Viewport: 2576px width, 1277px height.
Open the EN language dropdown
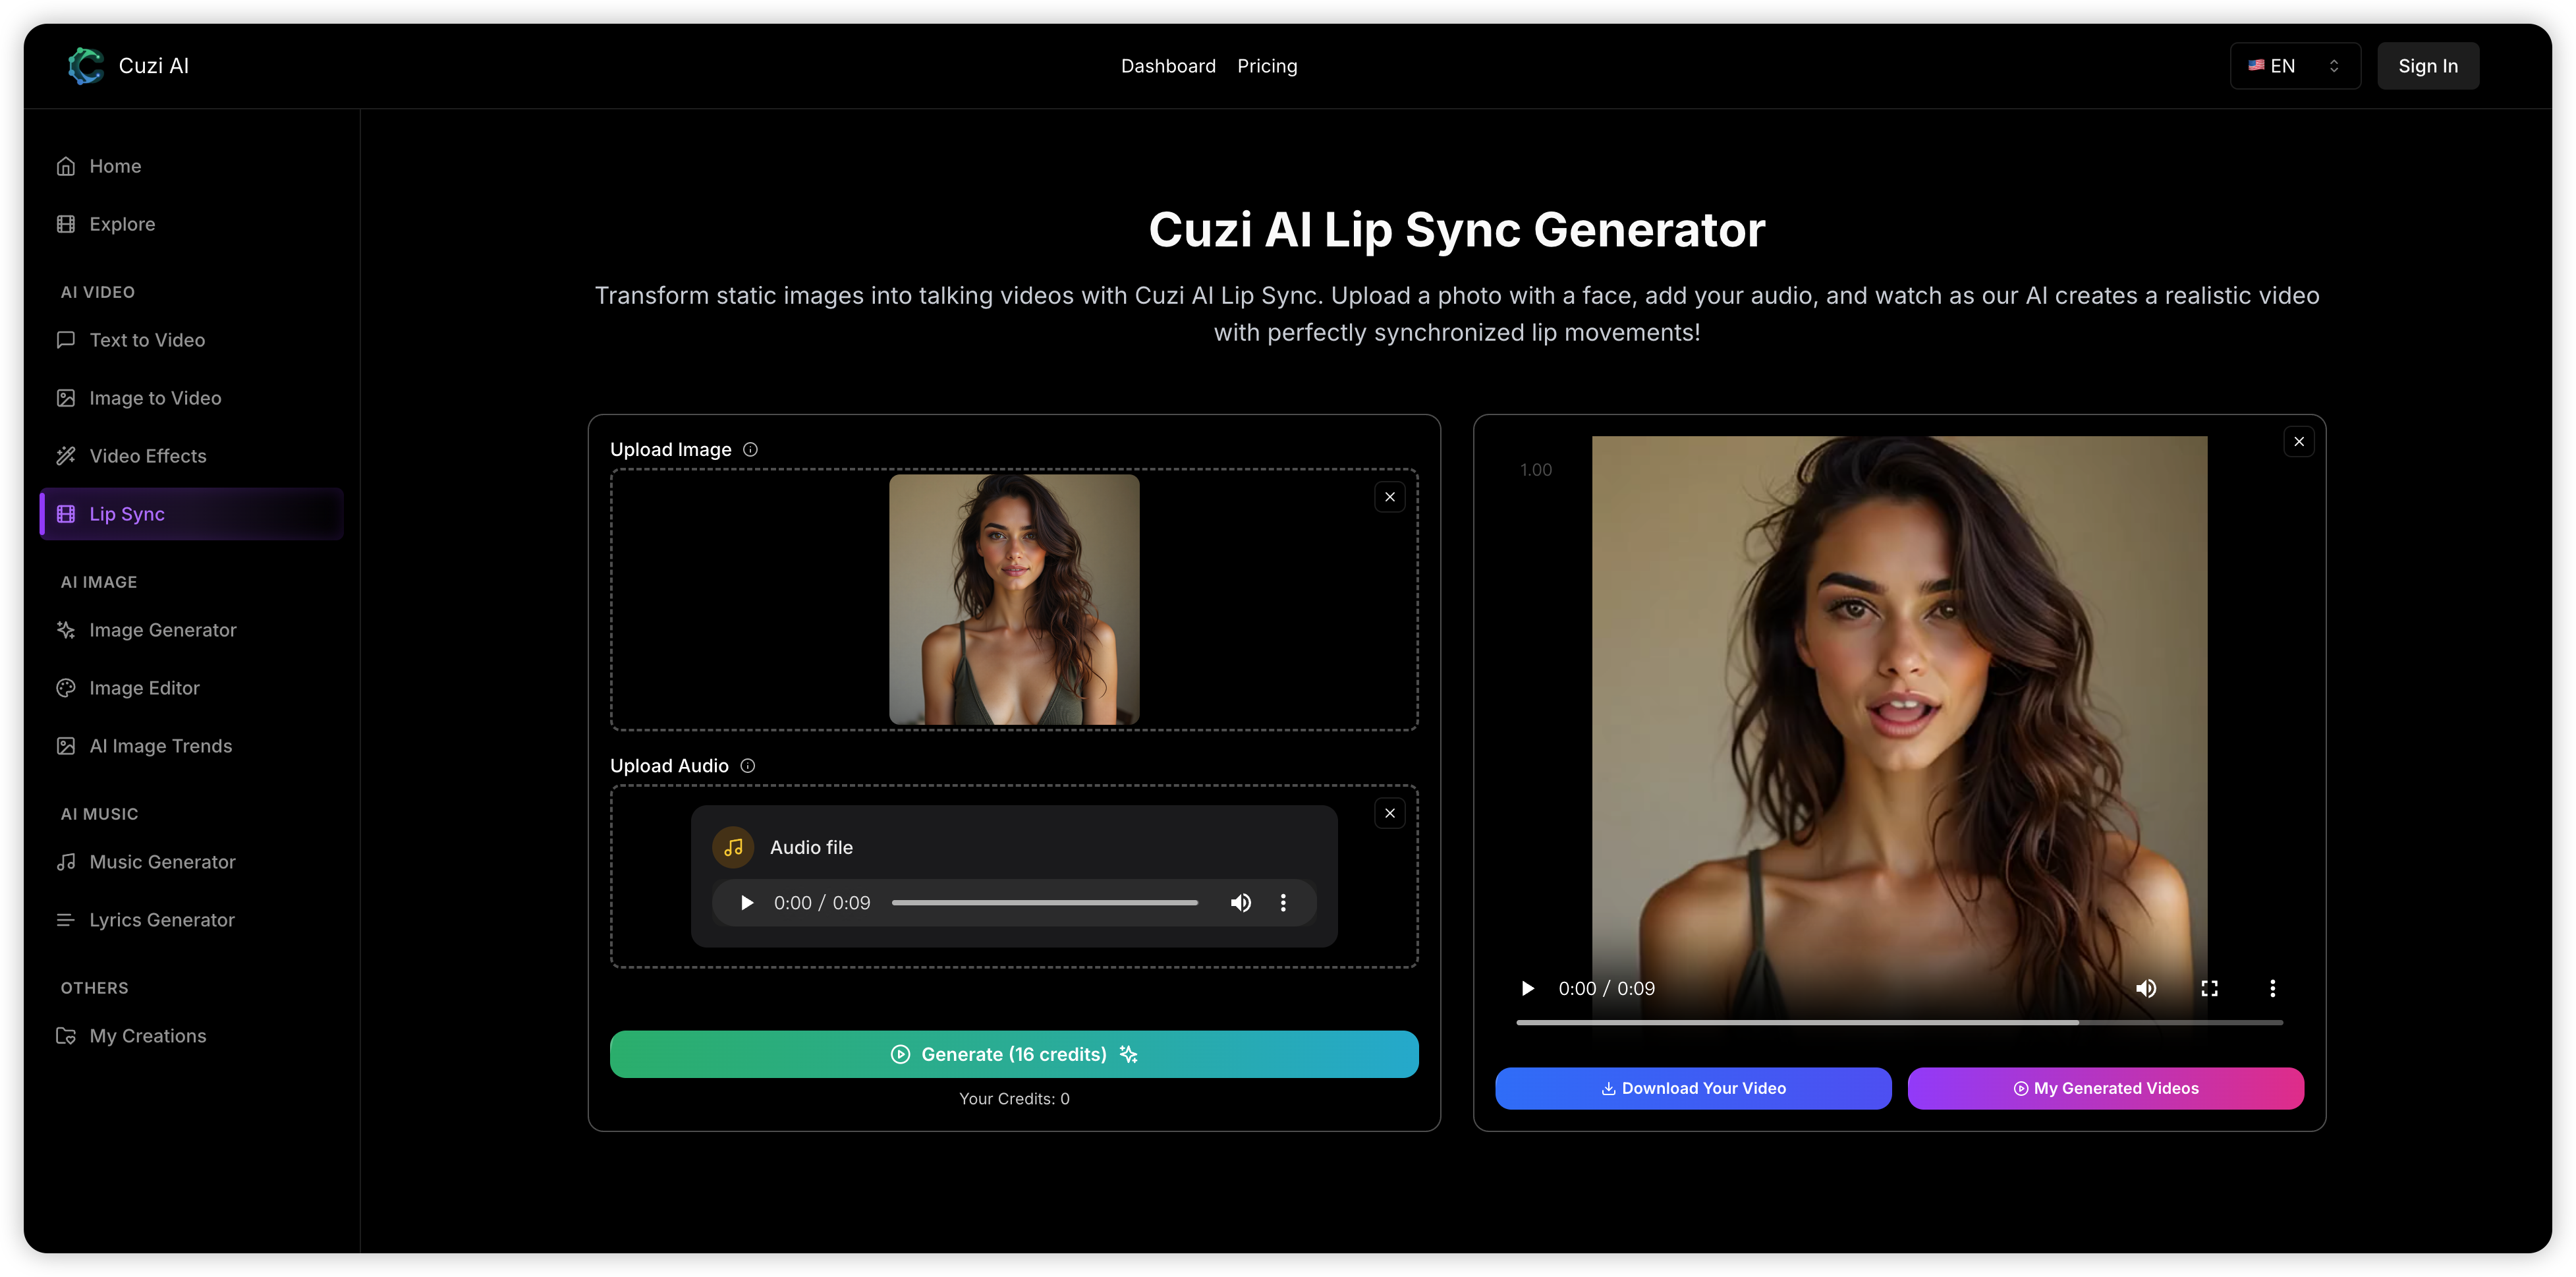pos(2295,66)
